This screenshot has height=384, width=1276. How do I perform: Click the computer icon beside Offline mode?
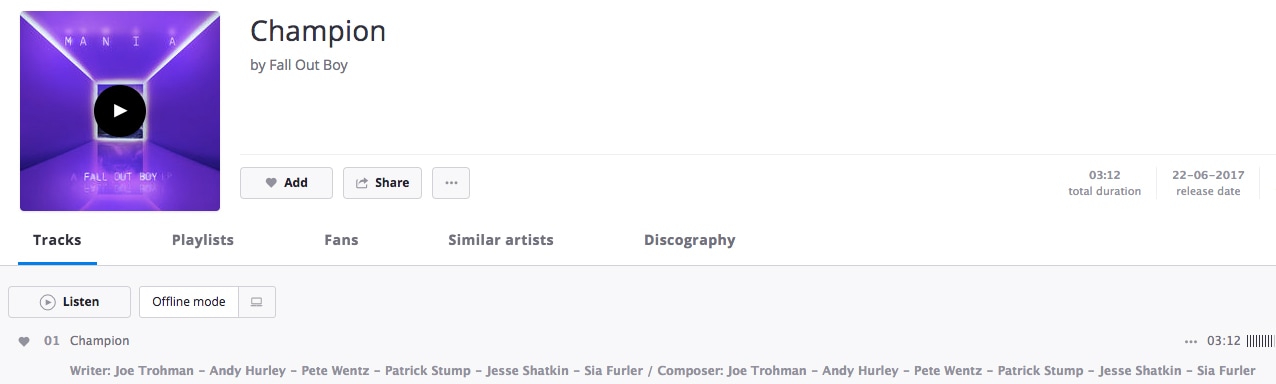(256, 302)
